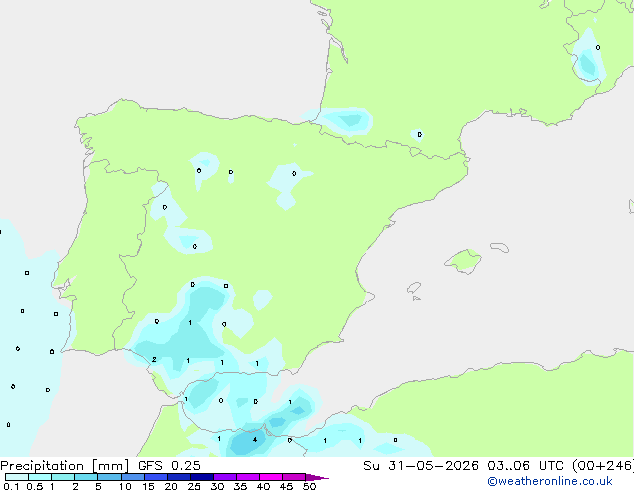Open the weatheronline.co.uk credit link

[550, 481]
